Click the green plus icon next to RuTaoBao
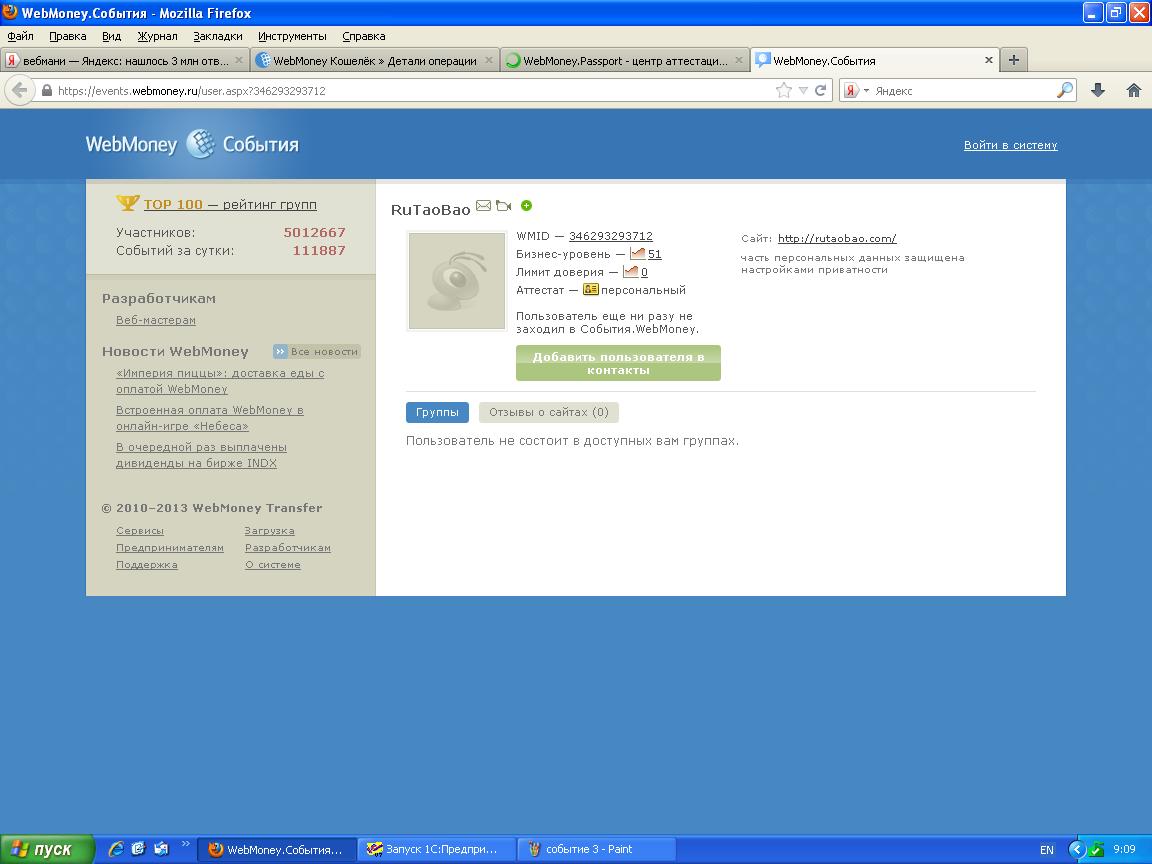The width and height of the screenshot is (1152, 864). (526, 206)
